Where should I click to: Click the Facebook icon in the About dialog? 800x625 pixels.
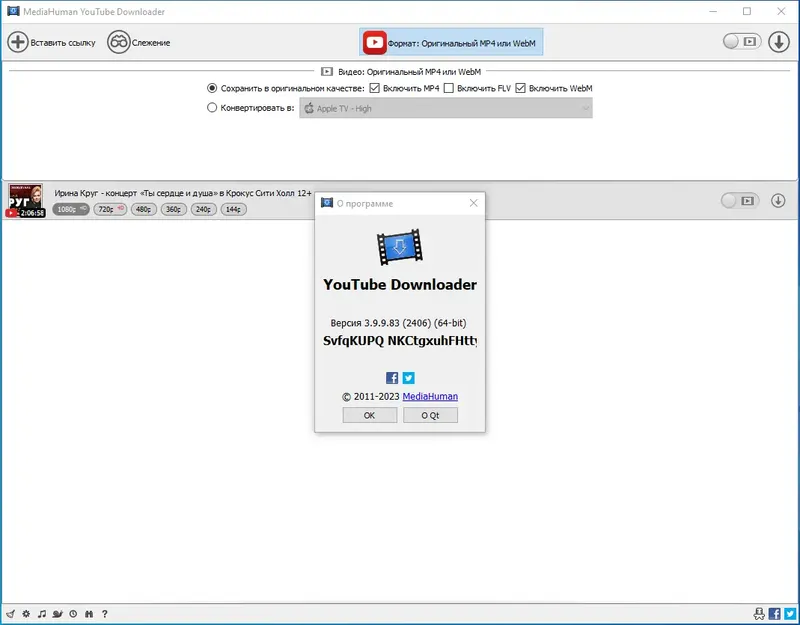(392, 378)
